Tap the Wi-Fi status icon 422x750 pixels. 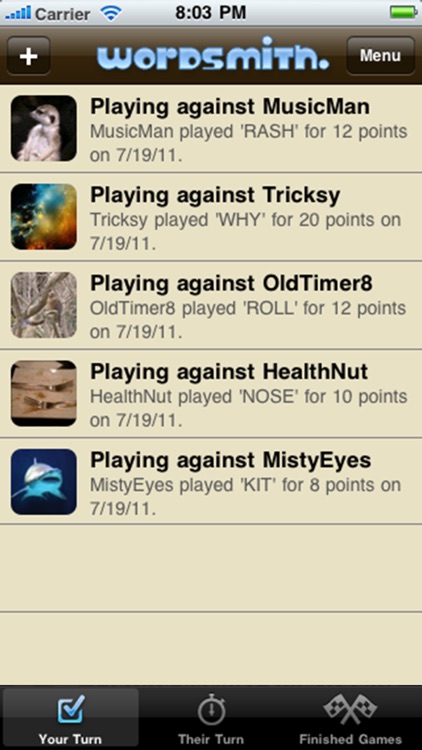tap(111, 13)
